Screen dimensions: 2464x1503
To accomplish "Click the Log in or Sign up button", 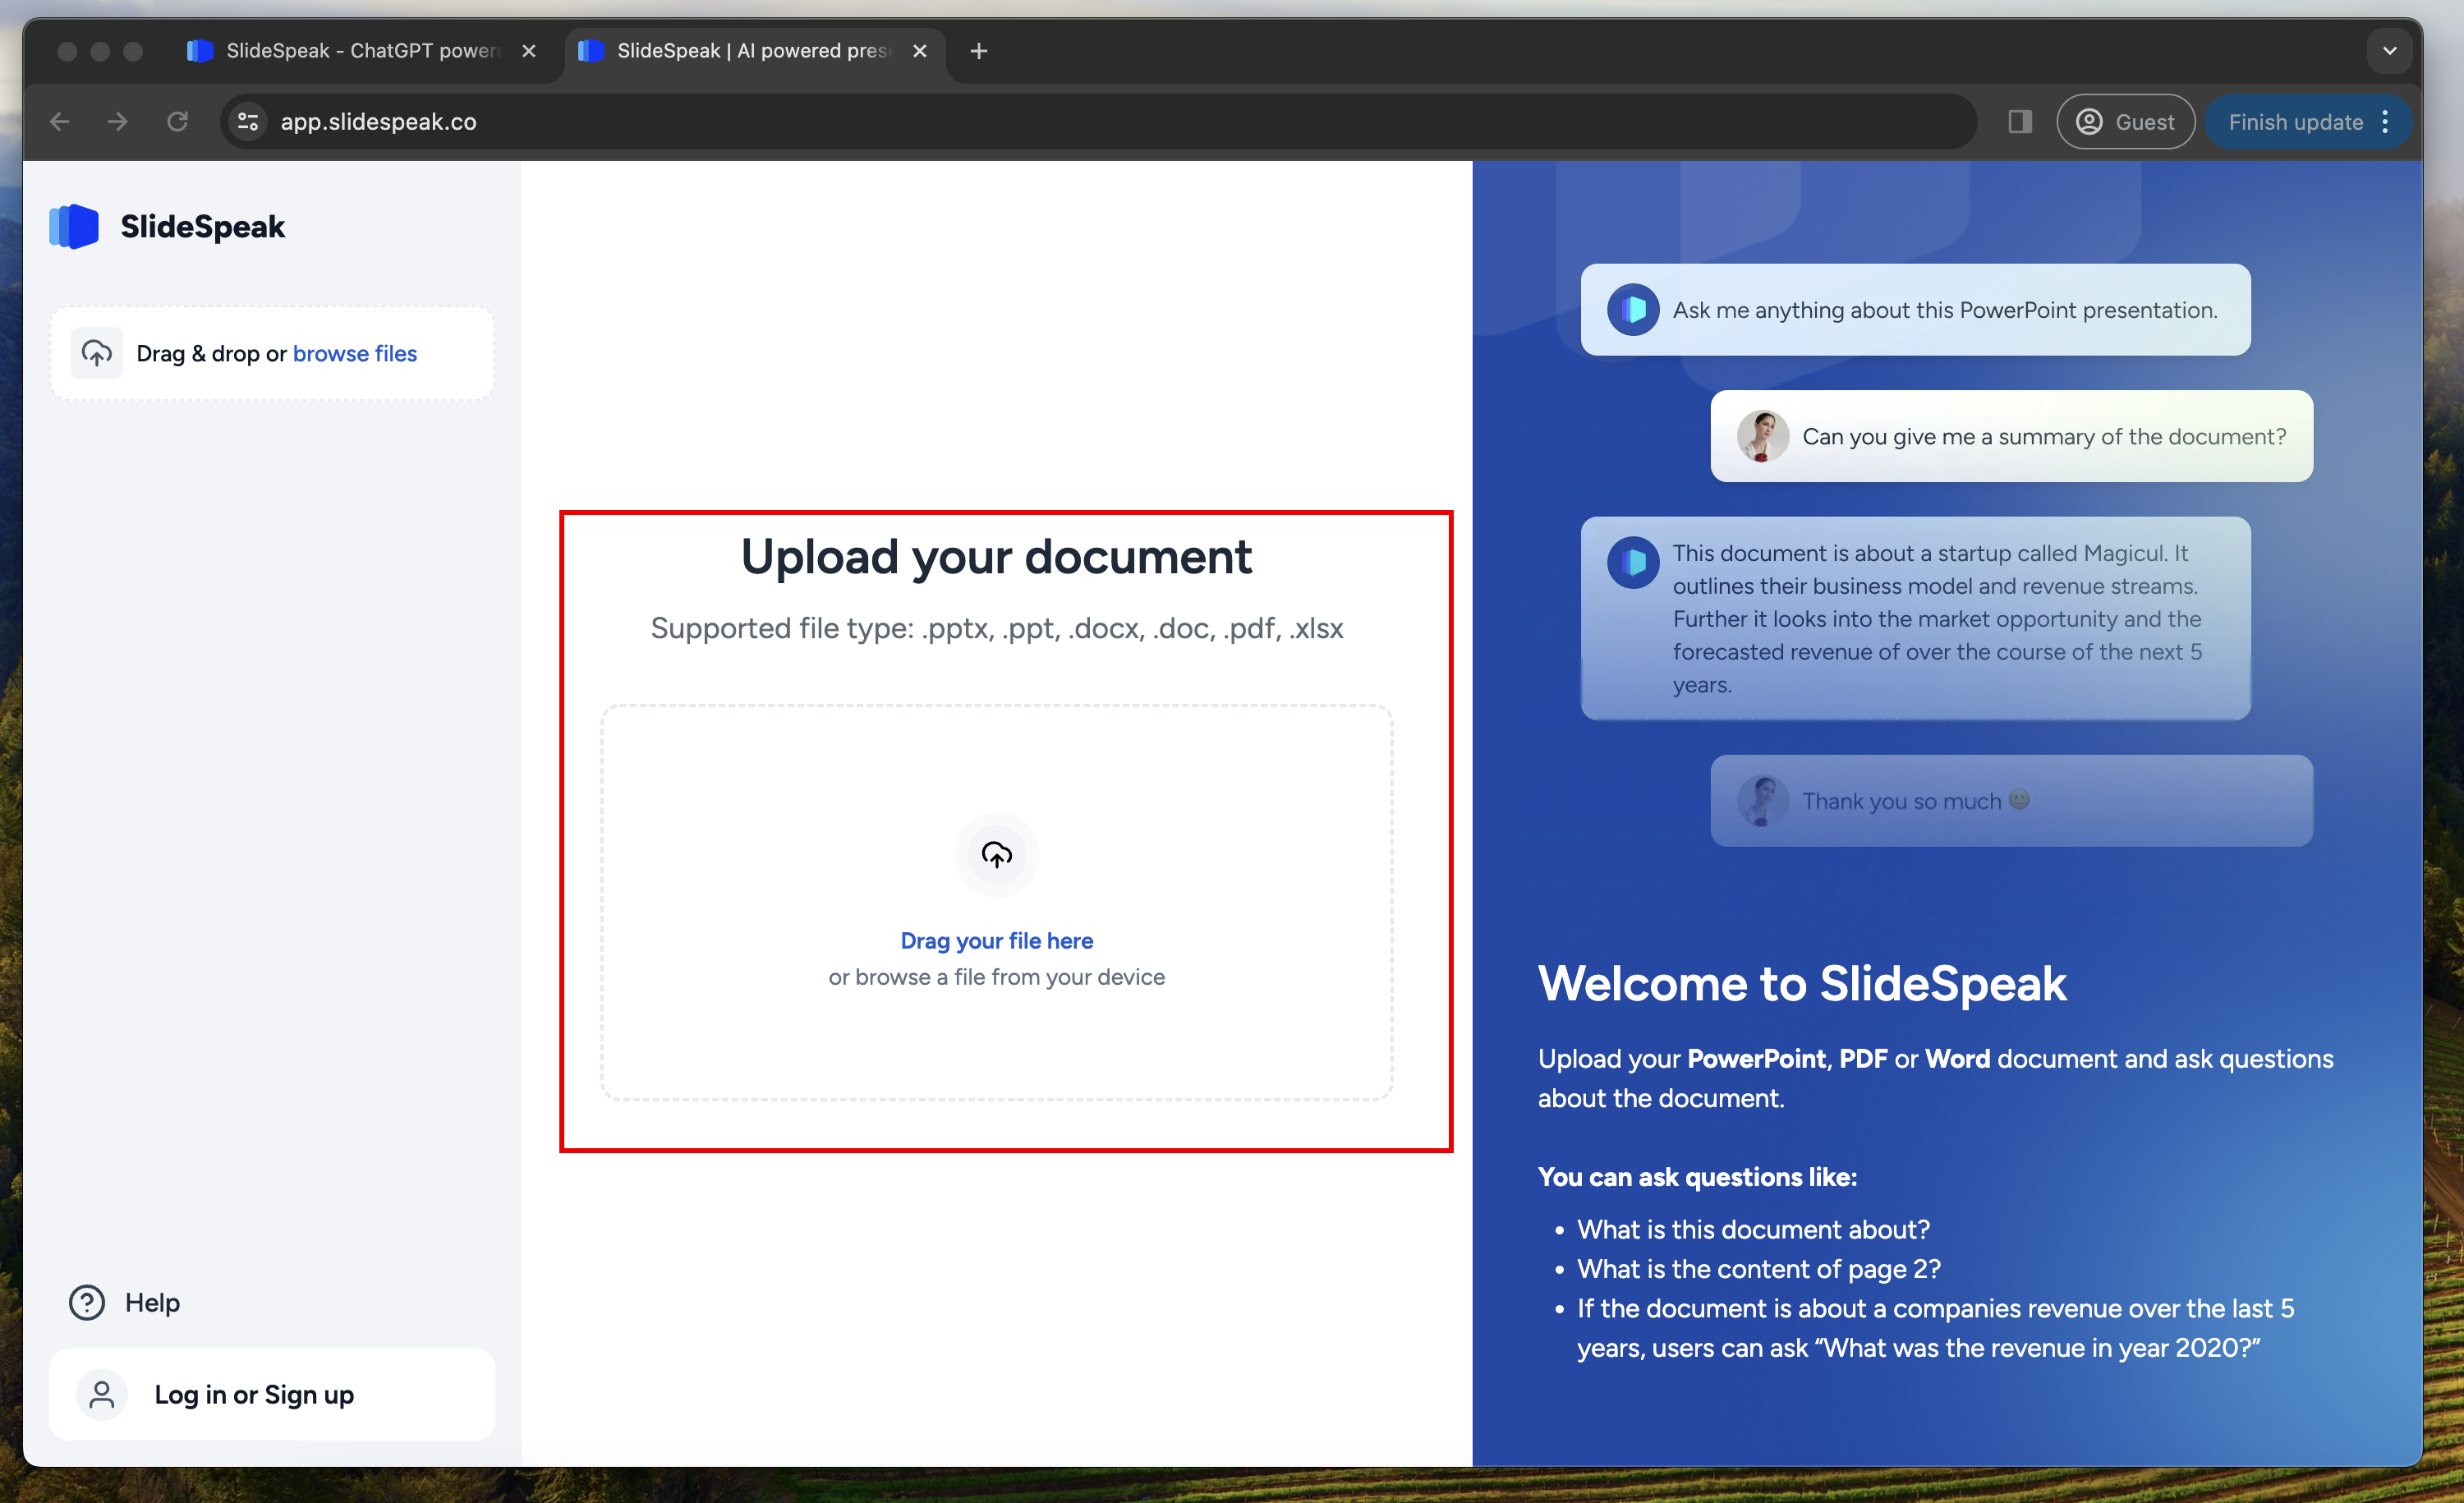I will (273, 1394).
